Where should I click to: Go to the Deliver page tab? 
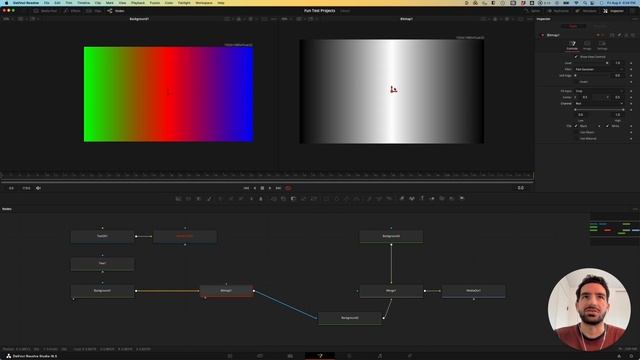[410, 356]
